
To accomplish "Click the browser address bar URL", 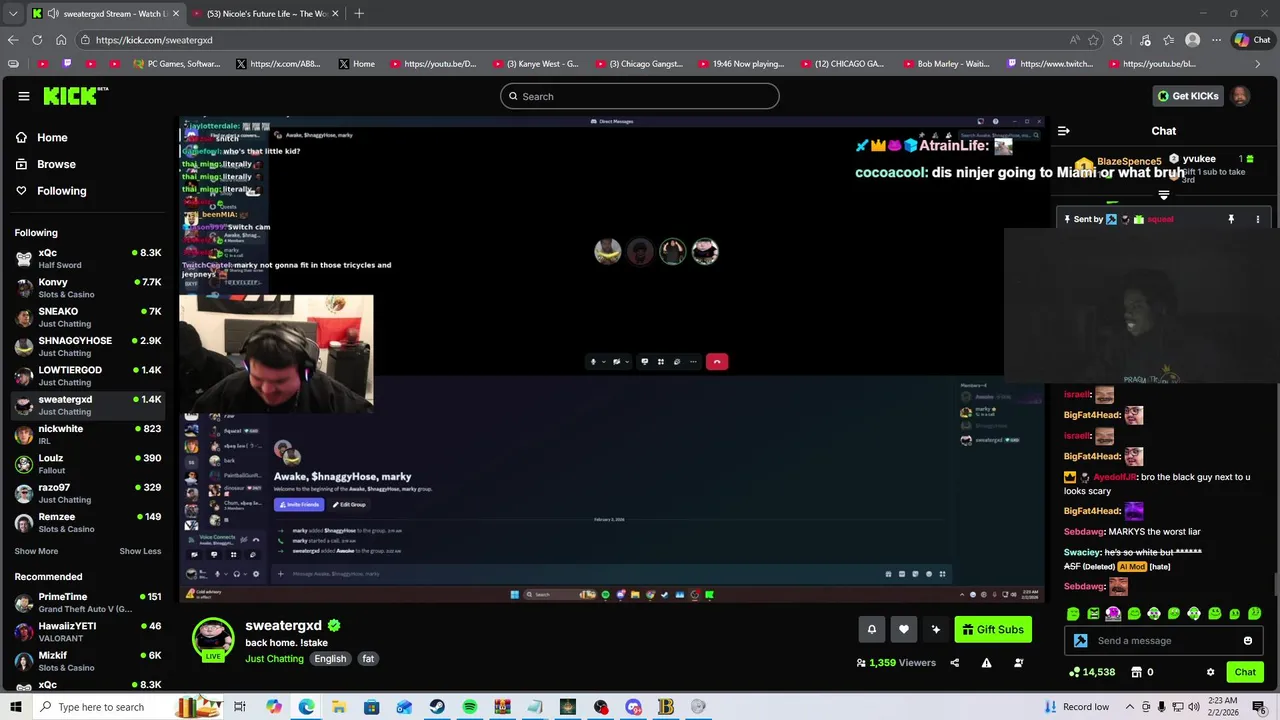I will coord(155,40).
